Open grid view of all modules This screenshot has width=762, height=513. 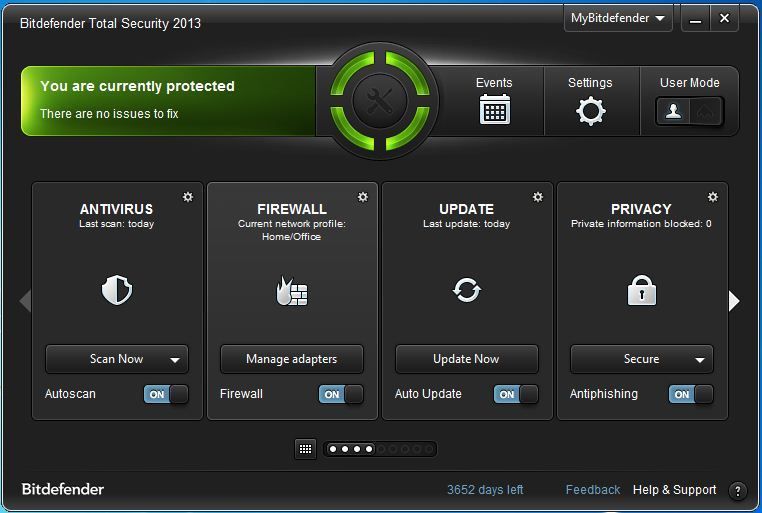[x=306, y=449]
